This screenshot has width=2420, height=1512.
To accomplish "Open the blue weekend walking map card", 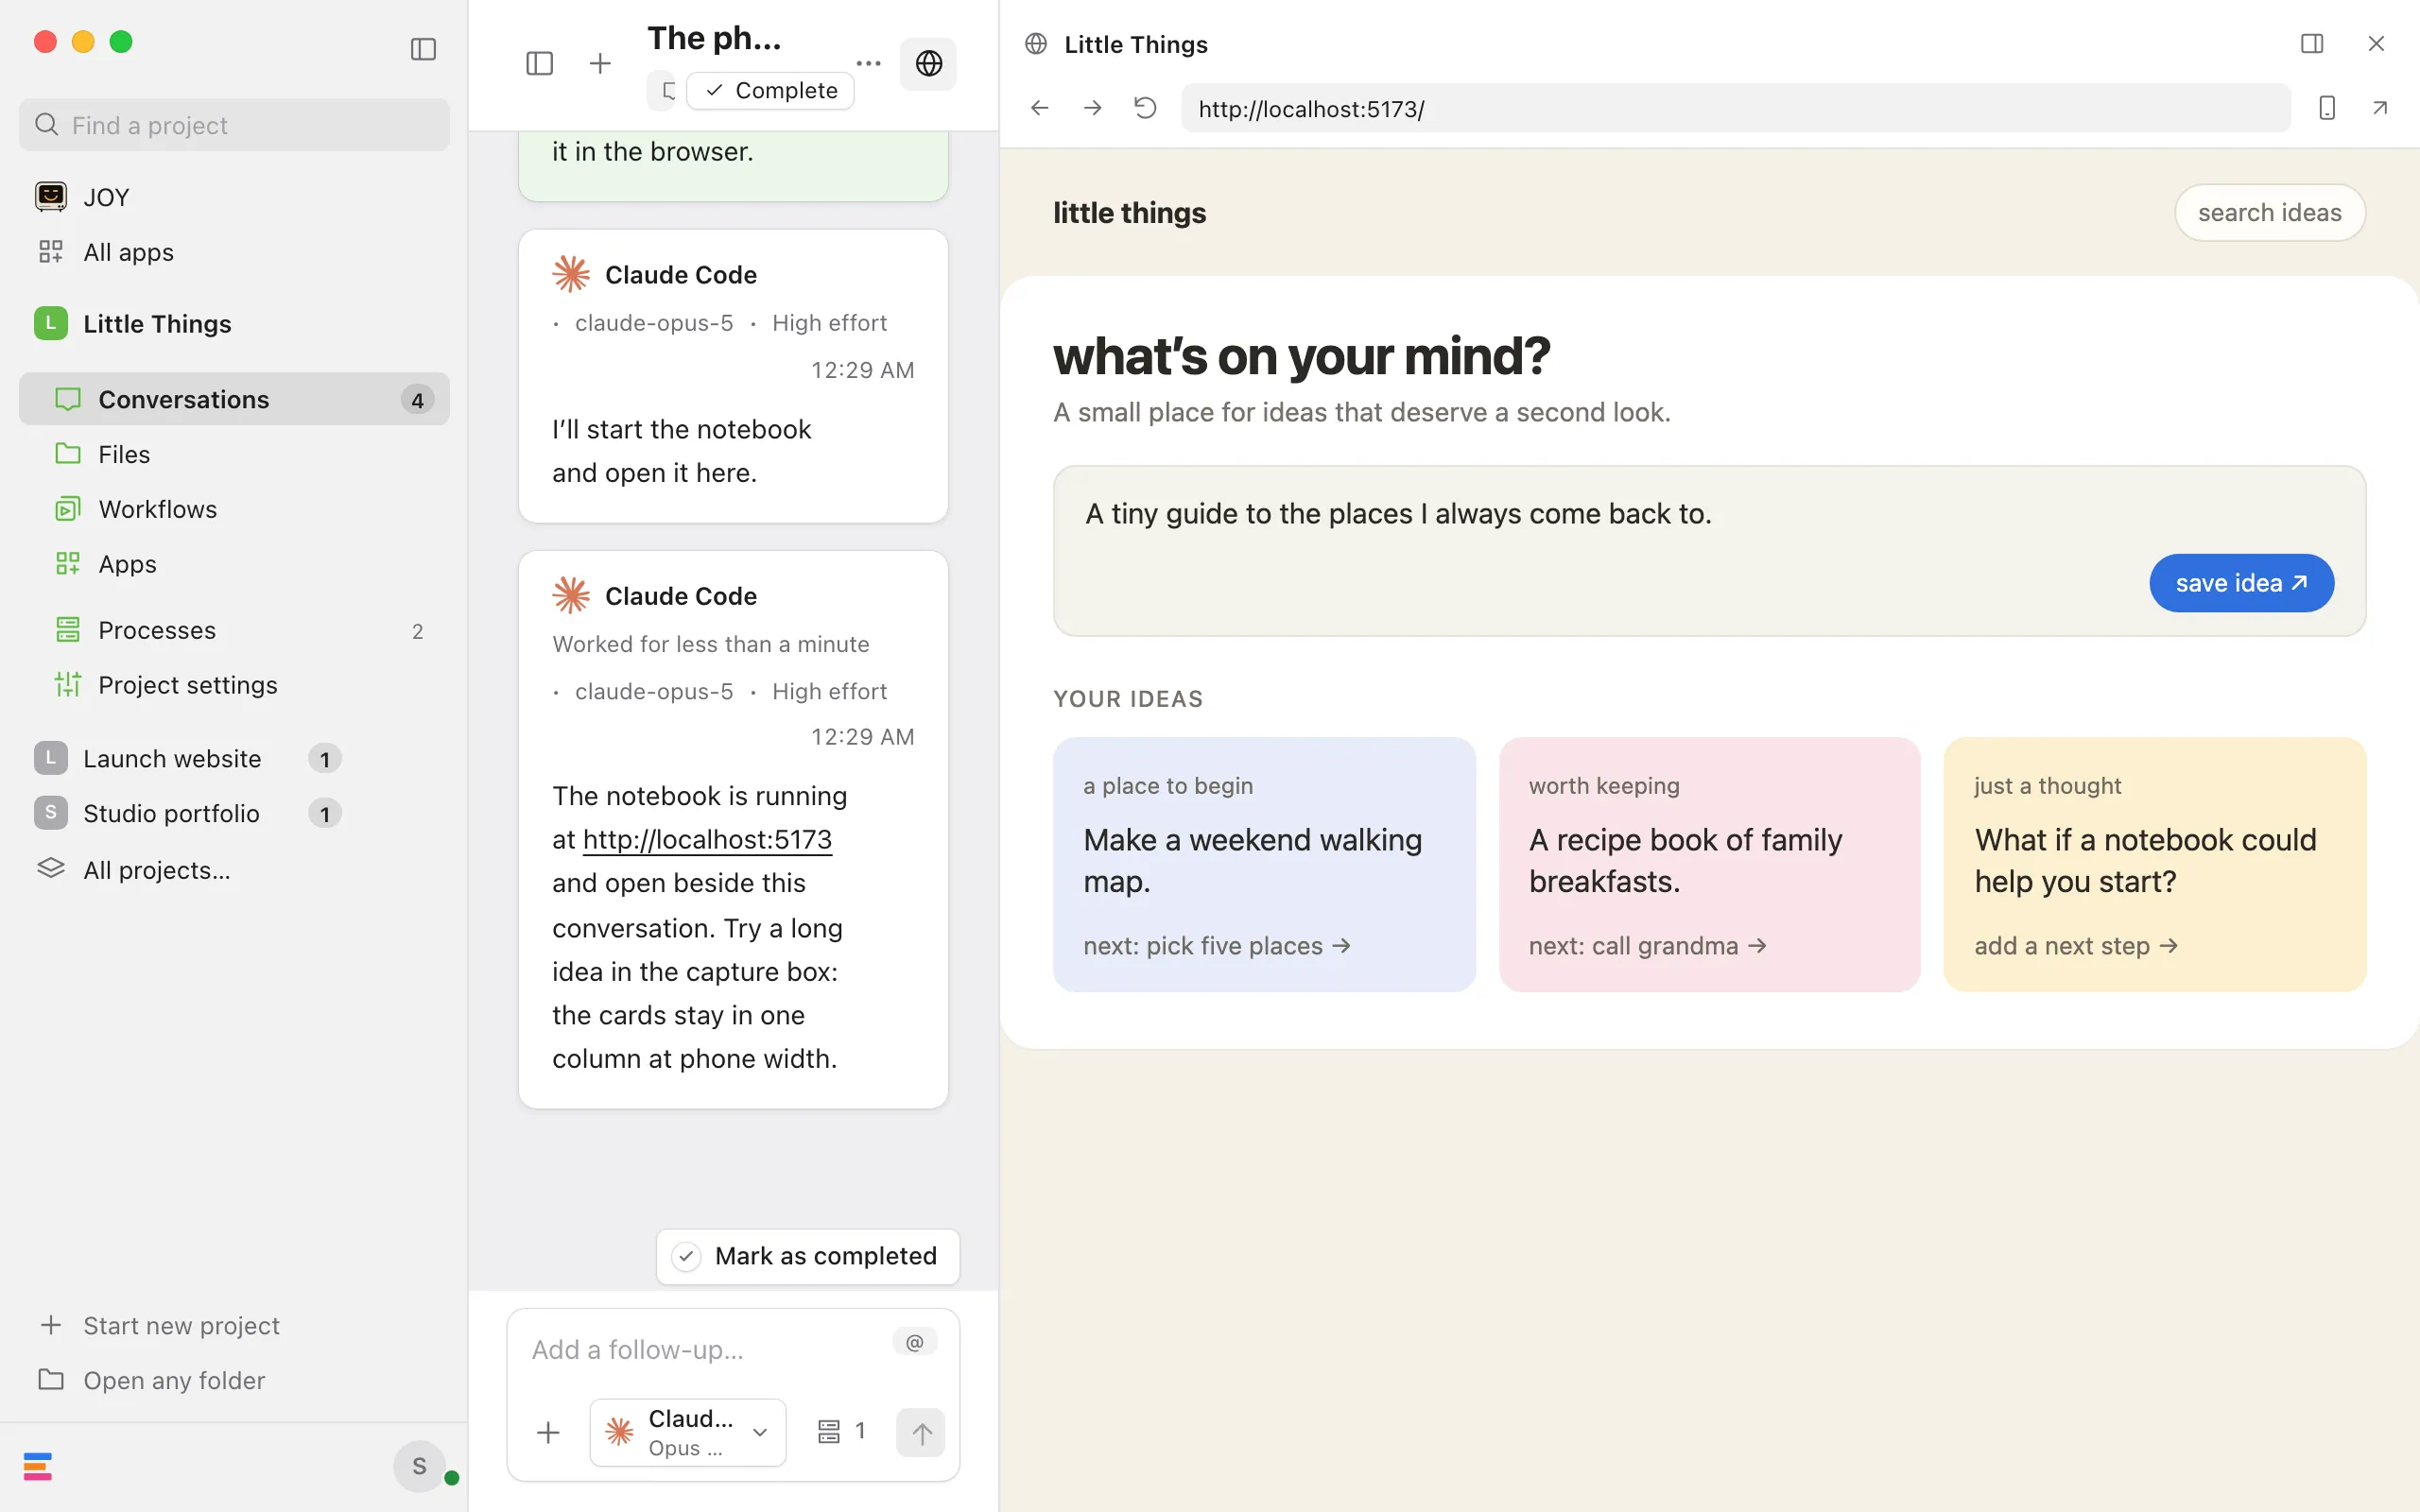I will tap(1264, 864).
